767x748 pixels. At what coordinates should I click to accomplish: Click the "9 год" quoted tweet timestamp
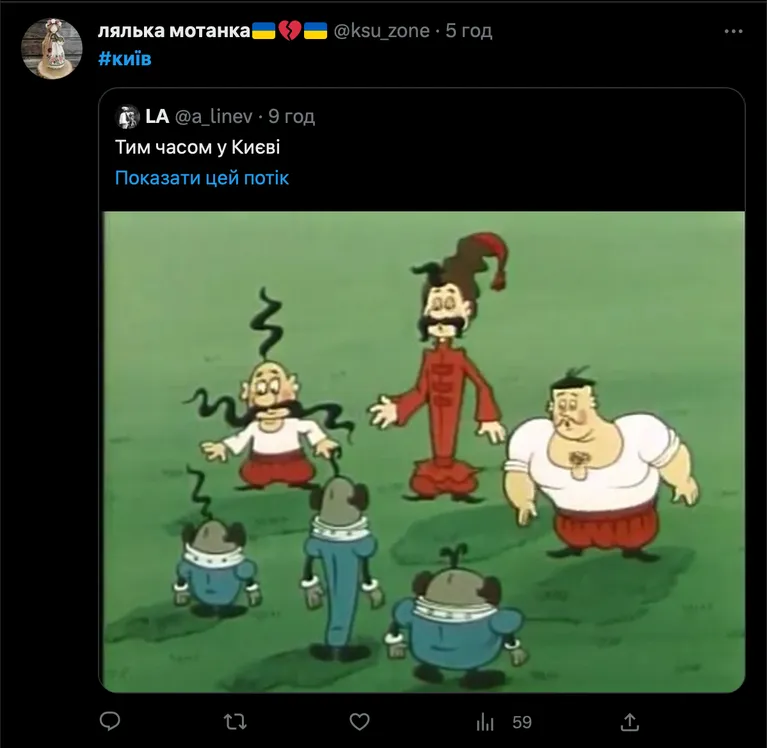pyautogui.click(x=291, y=117)
